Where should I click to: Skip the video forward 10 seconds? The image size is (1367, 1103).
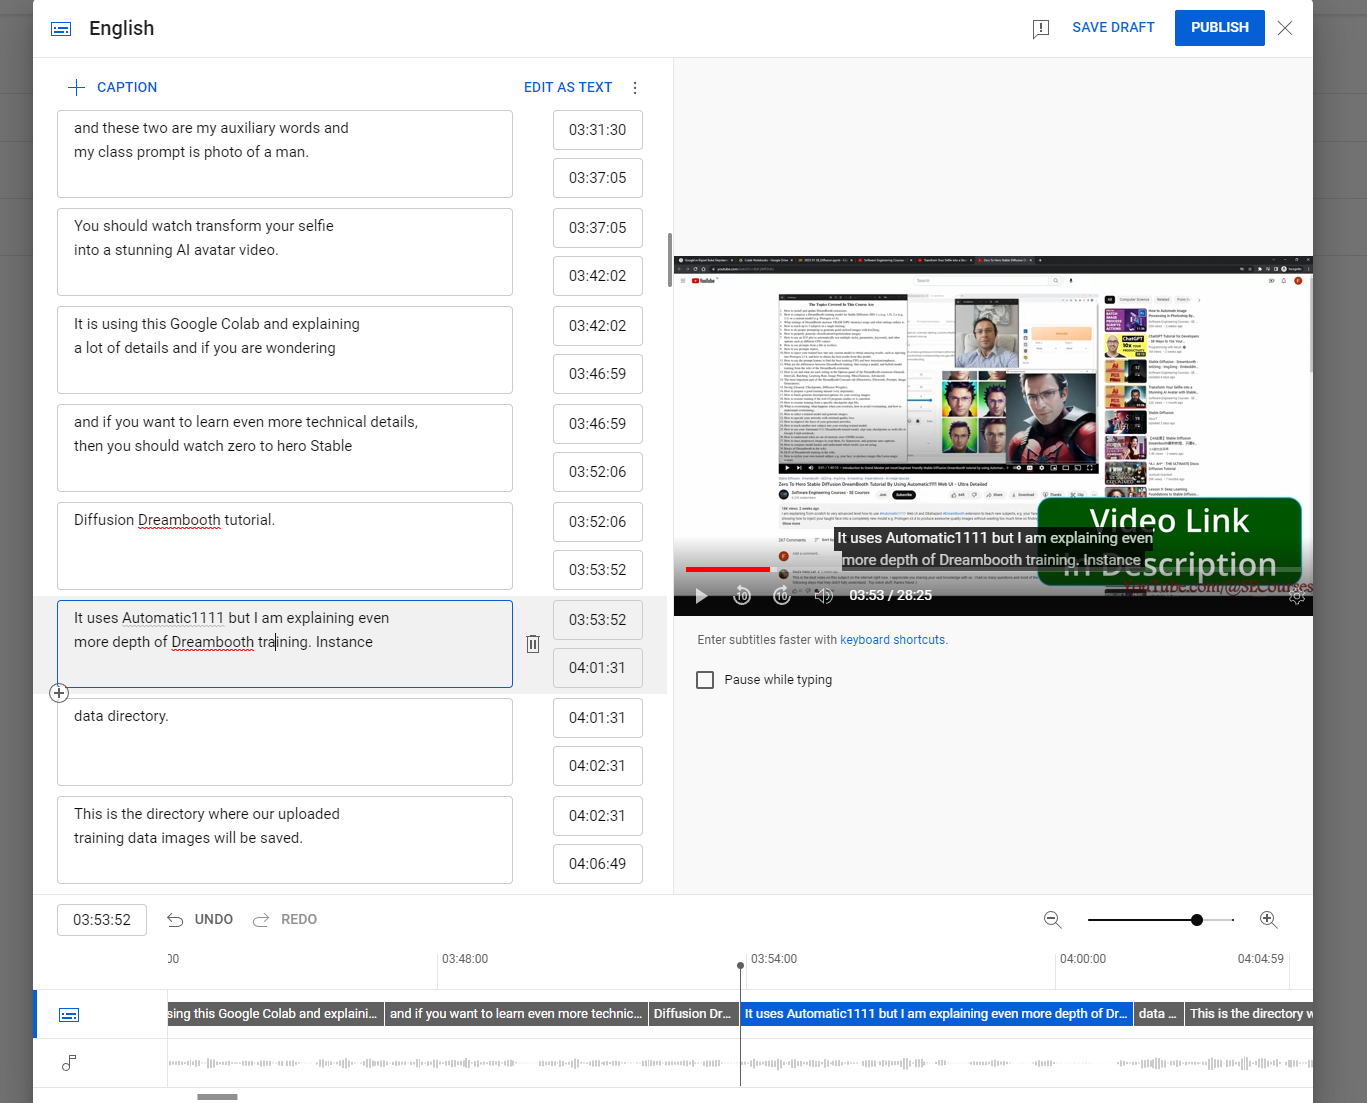click(x=782, y=595)
